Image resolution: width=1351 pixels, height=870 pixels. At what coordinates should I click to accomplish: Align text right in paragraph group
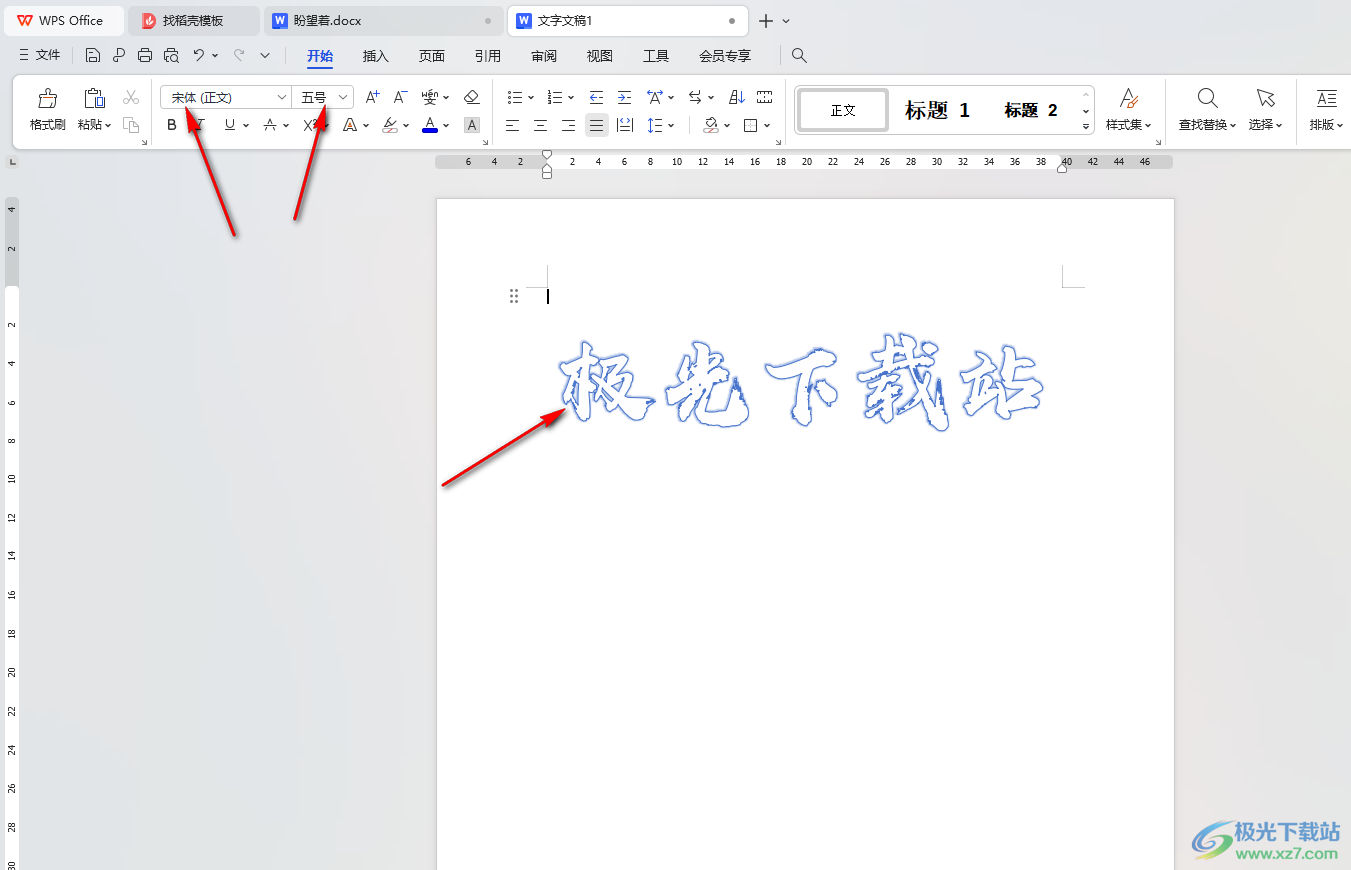[568, 125]
